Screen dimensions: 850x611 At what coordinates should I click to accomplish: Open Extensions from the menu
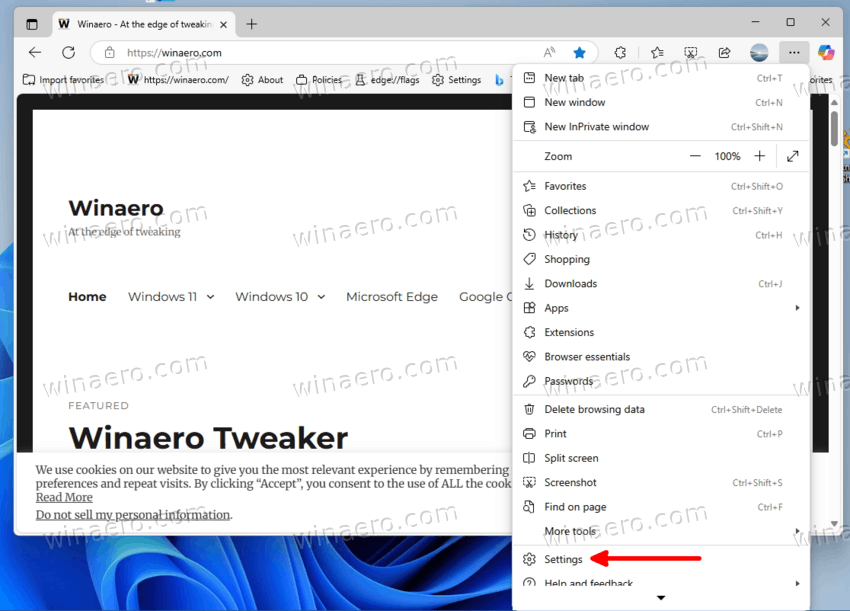click(x=661, y=332)
